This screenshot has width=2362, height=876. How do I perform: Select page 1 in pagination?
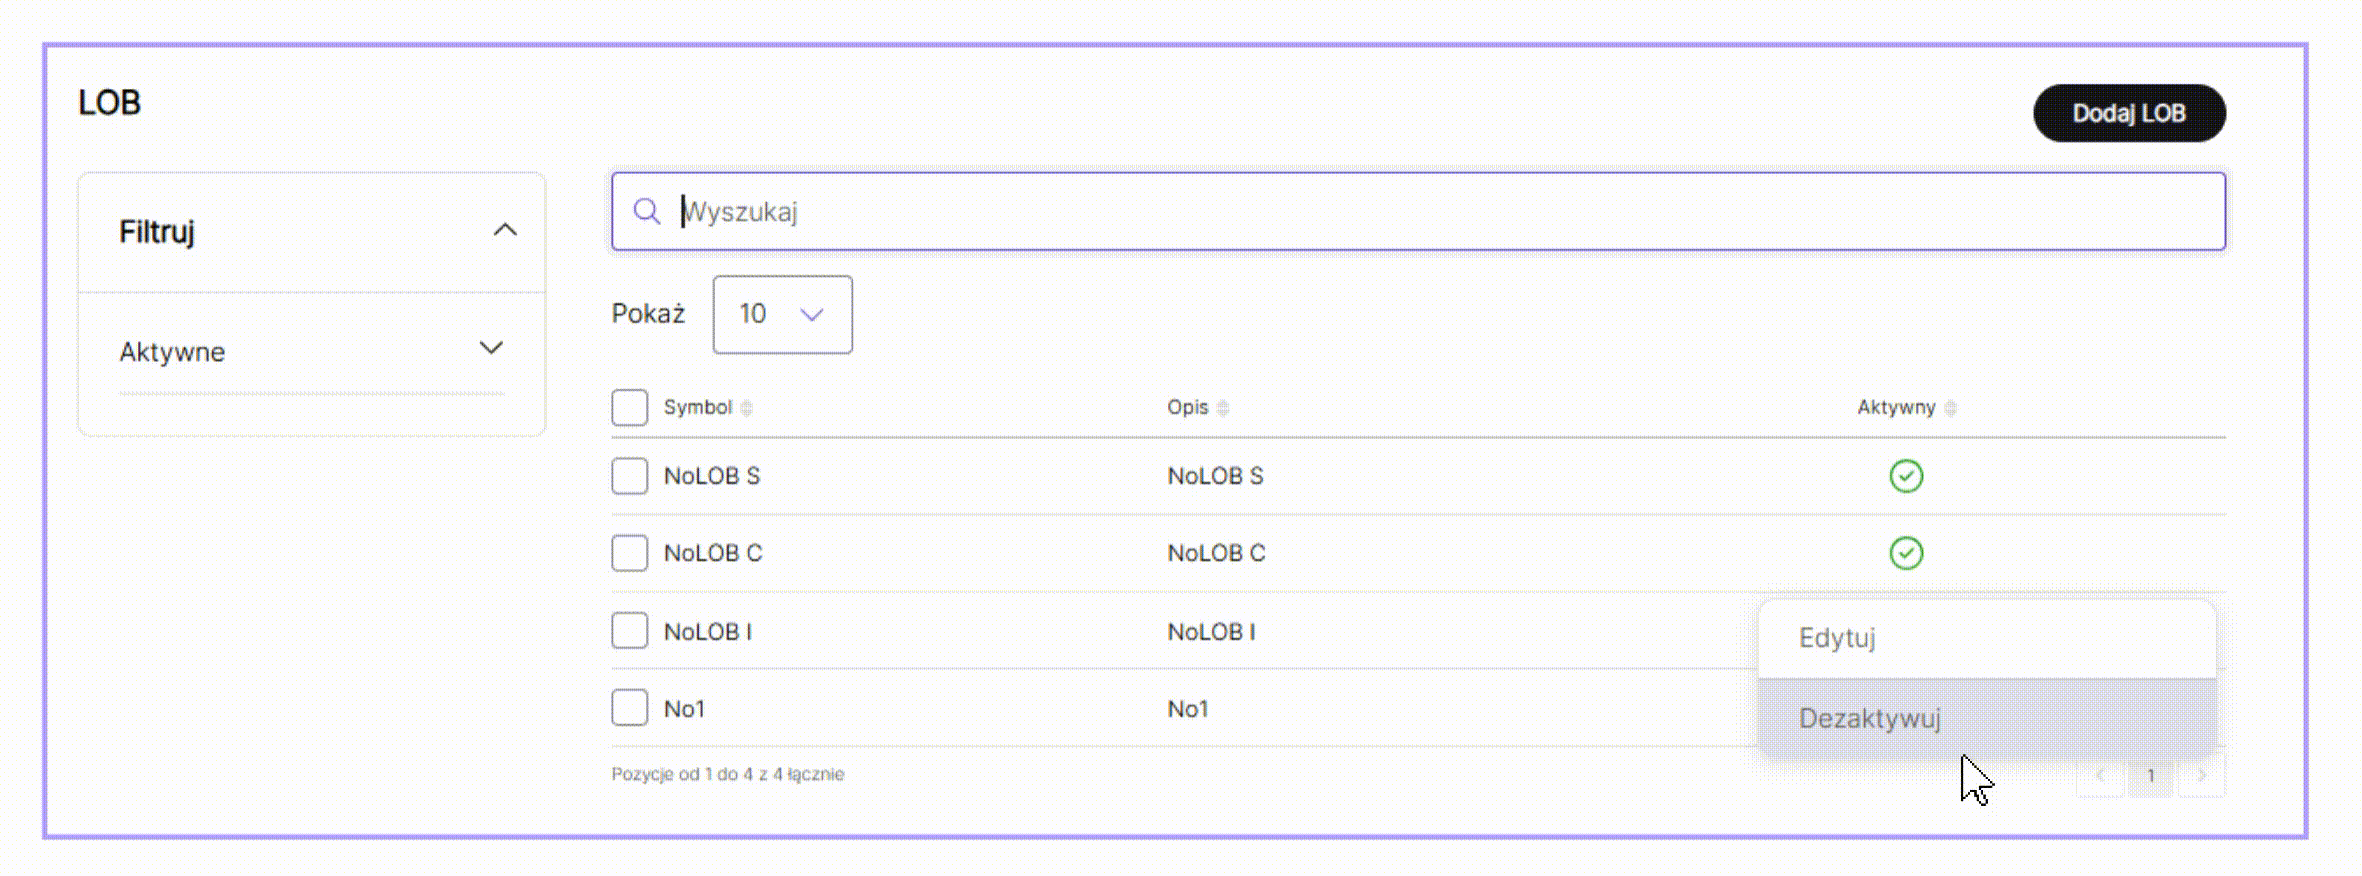(2151, 775)
